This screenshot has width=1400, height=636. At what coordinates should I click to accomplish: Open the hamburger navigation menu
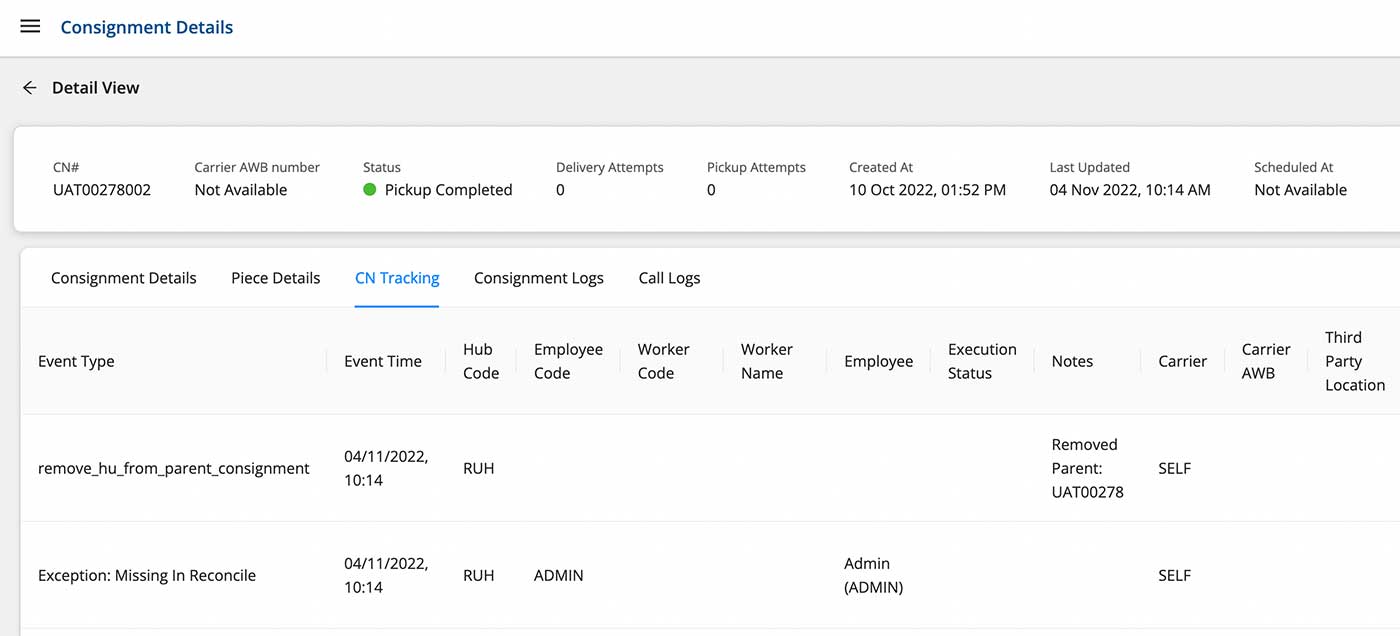[30, 27]
